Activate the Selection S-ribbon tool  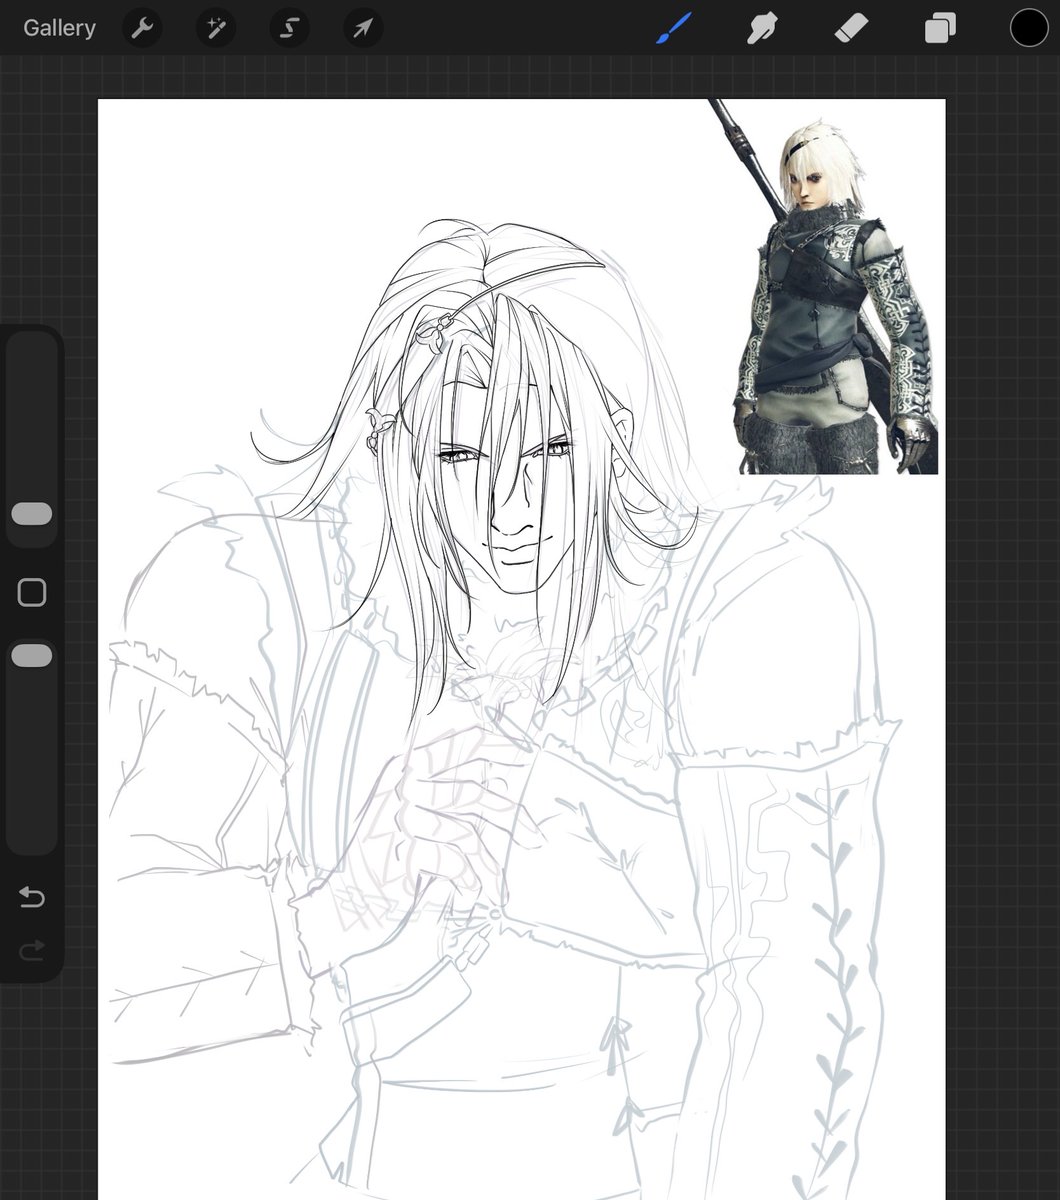289,28
